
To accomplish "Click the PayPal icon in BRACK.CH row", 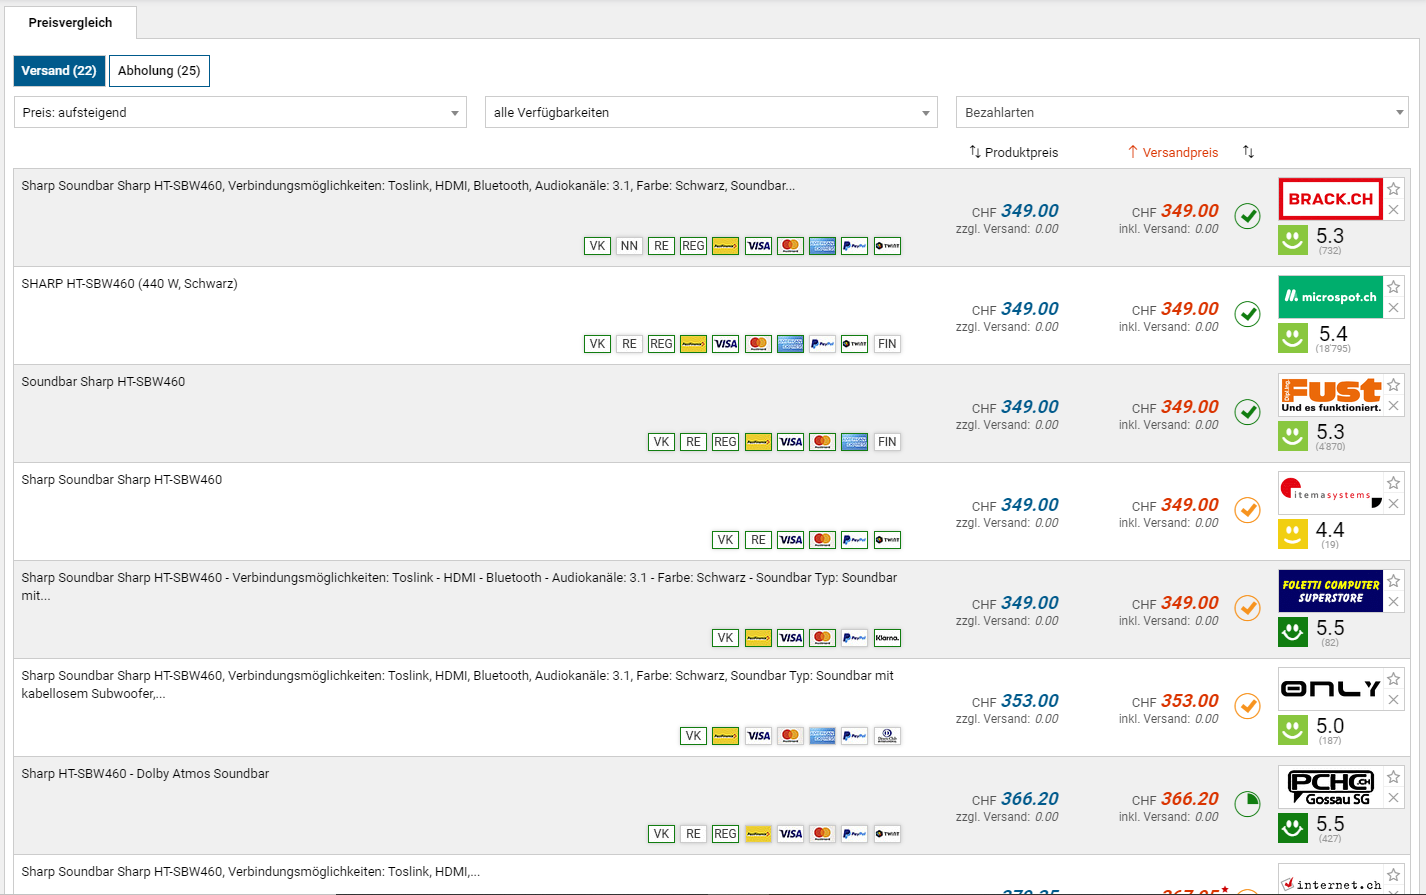I will 854,246.
